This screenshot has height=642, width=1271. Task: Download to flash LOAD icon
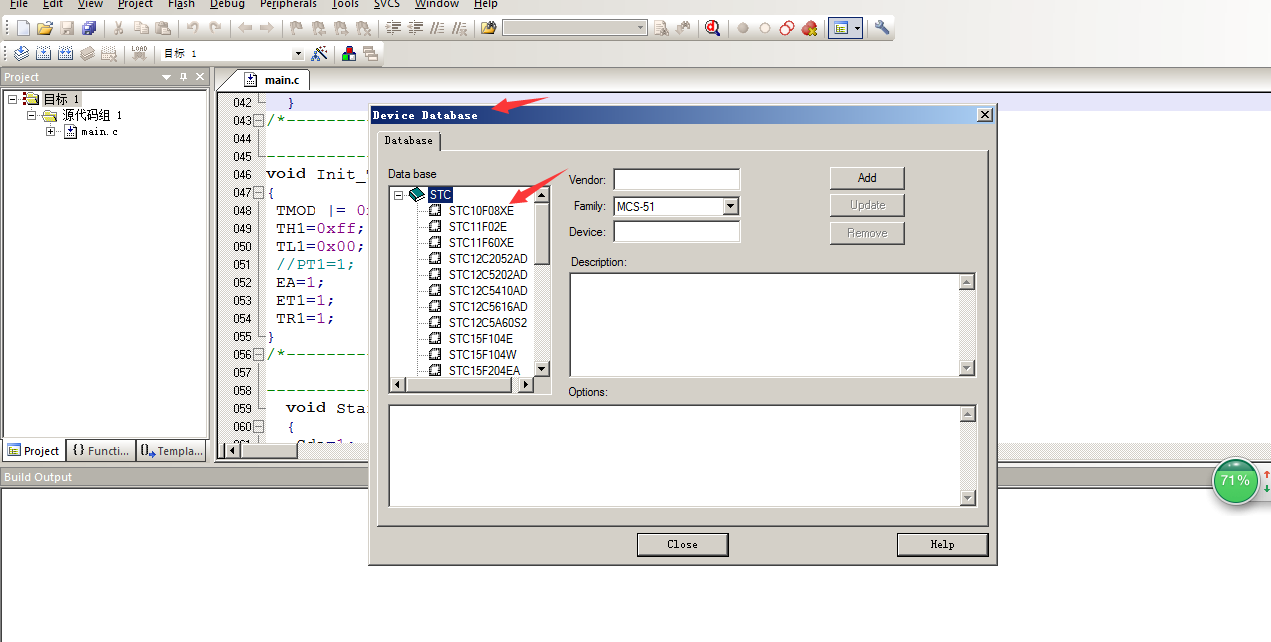[140, 53]
